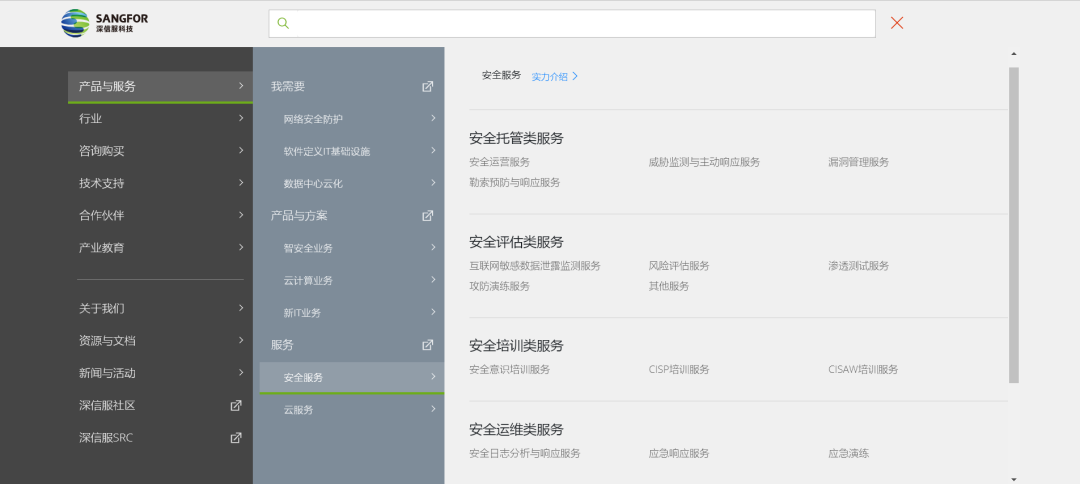The width and height of the screenshot is (1080, 484).
Task: Click the 应急响应服务 link
Action: (678, 453)
